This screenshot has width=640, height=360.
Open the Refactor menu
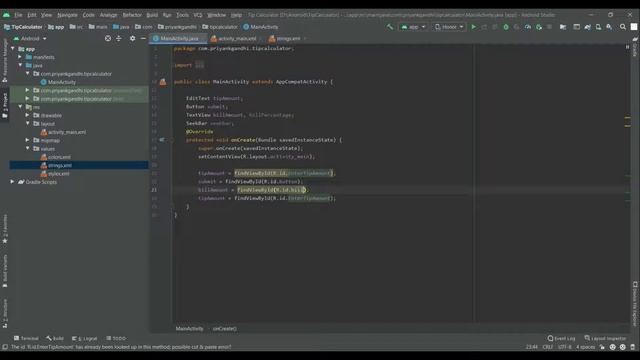(x=132, y=15)
